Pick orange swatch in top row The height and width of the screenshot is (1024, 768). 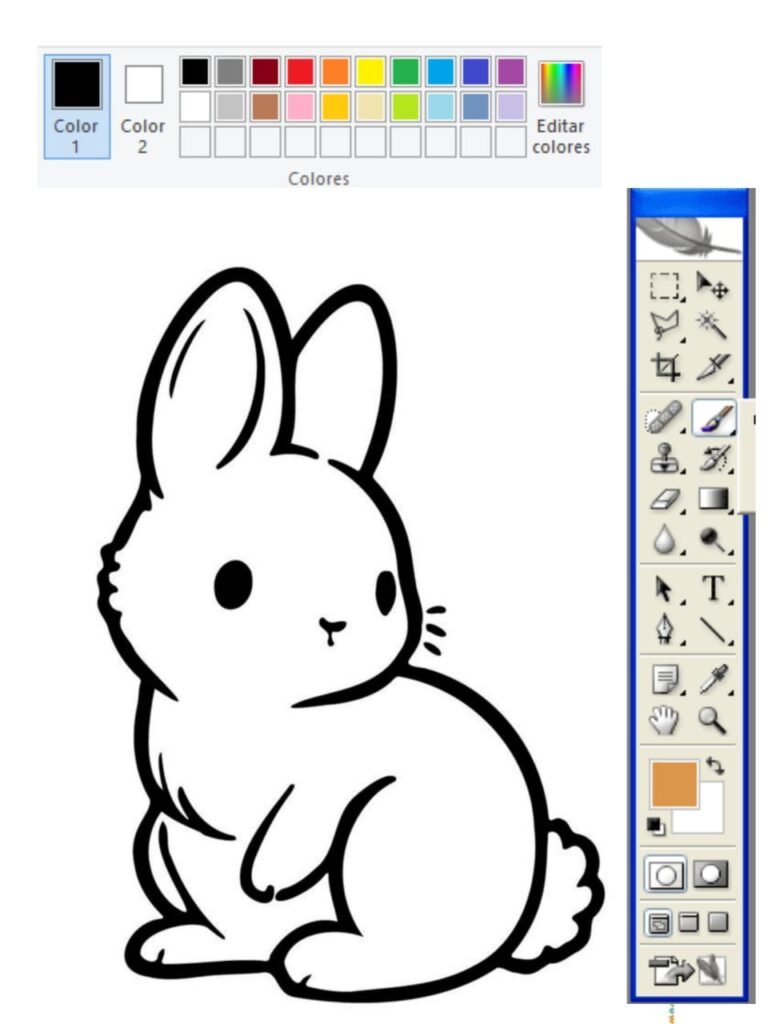pos(335,72)
